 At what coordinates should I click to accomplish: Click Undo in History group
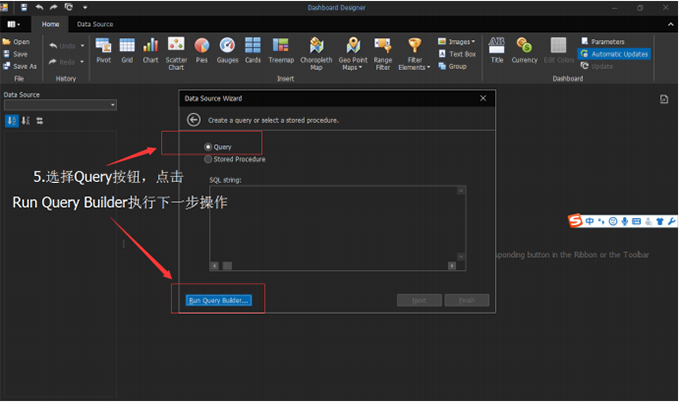[63, 46]
